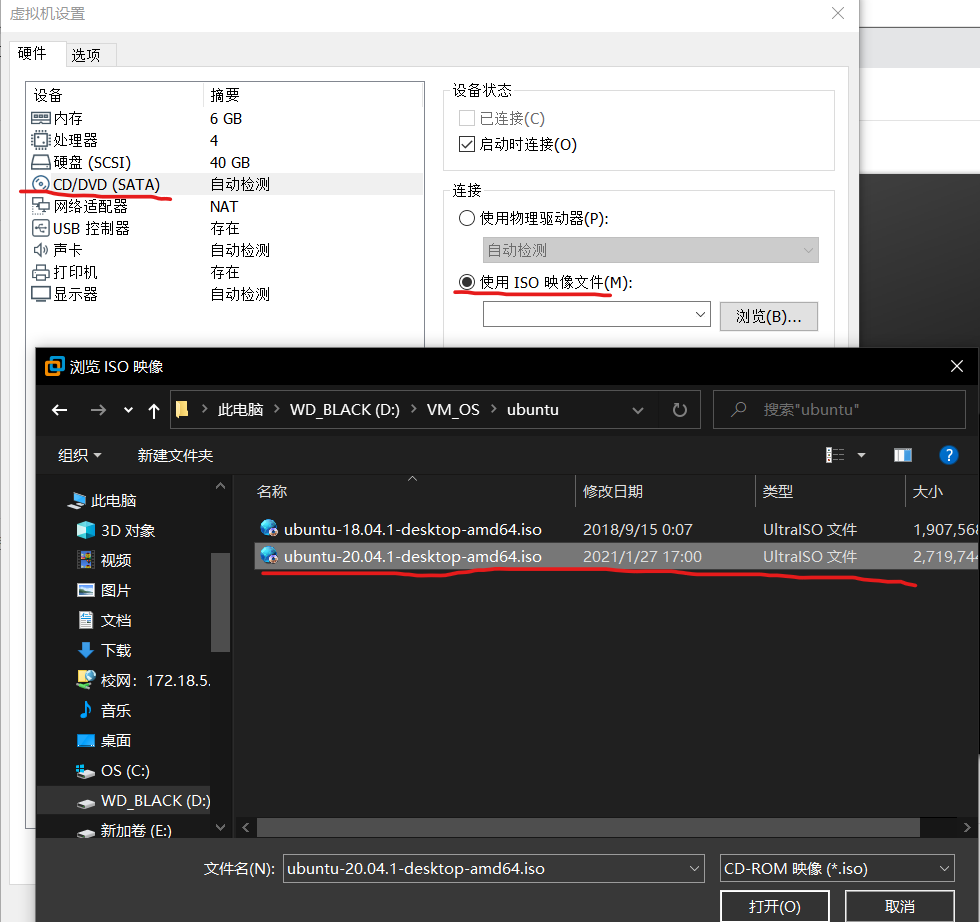This screenshot has width=980, height=922.
Task: Toggle the preview pane icon in toolbar
Action: (x=902, y=455)
